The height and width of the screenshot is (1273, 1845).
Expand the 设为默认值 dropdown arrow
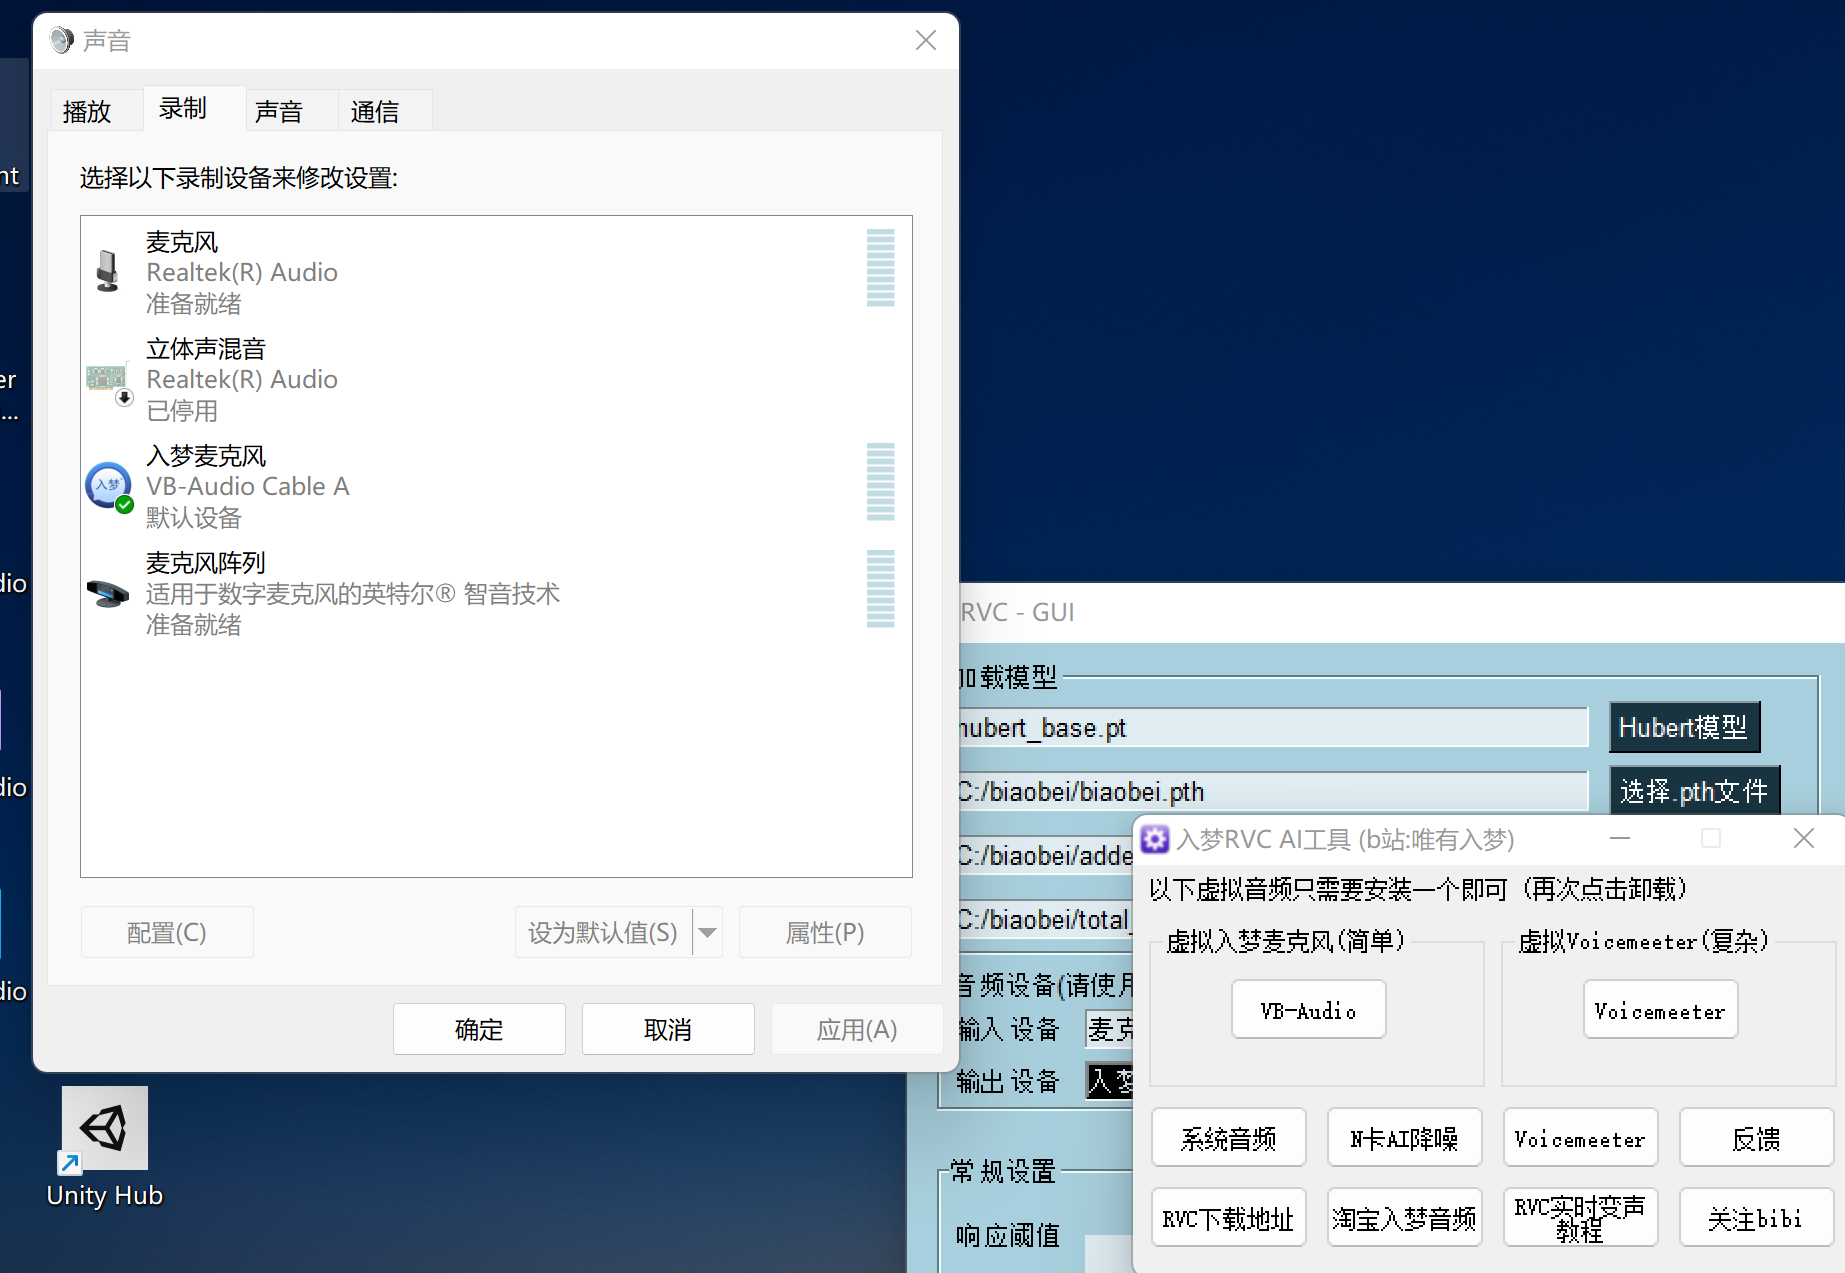coord(708,932)
